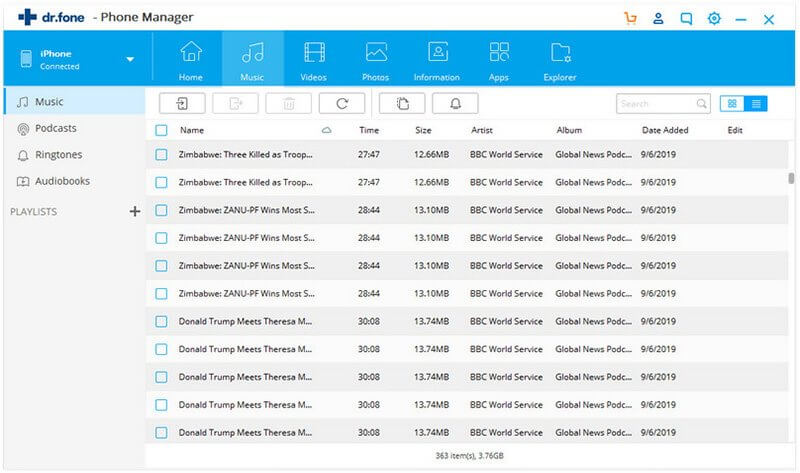Sort by the Artist column header
The image size is (800, 473).
482,130
